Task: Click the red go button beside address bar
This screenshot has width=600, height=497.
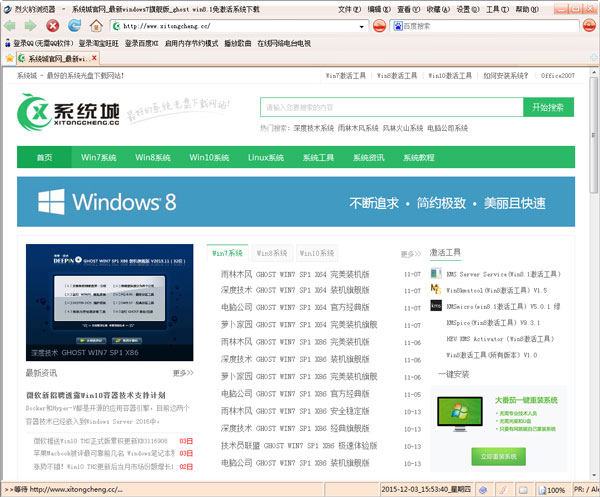Action: tap(379, 26)
